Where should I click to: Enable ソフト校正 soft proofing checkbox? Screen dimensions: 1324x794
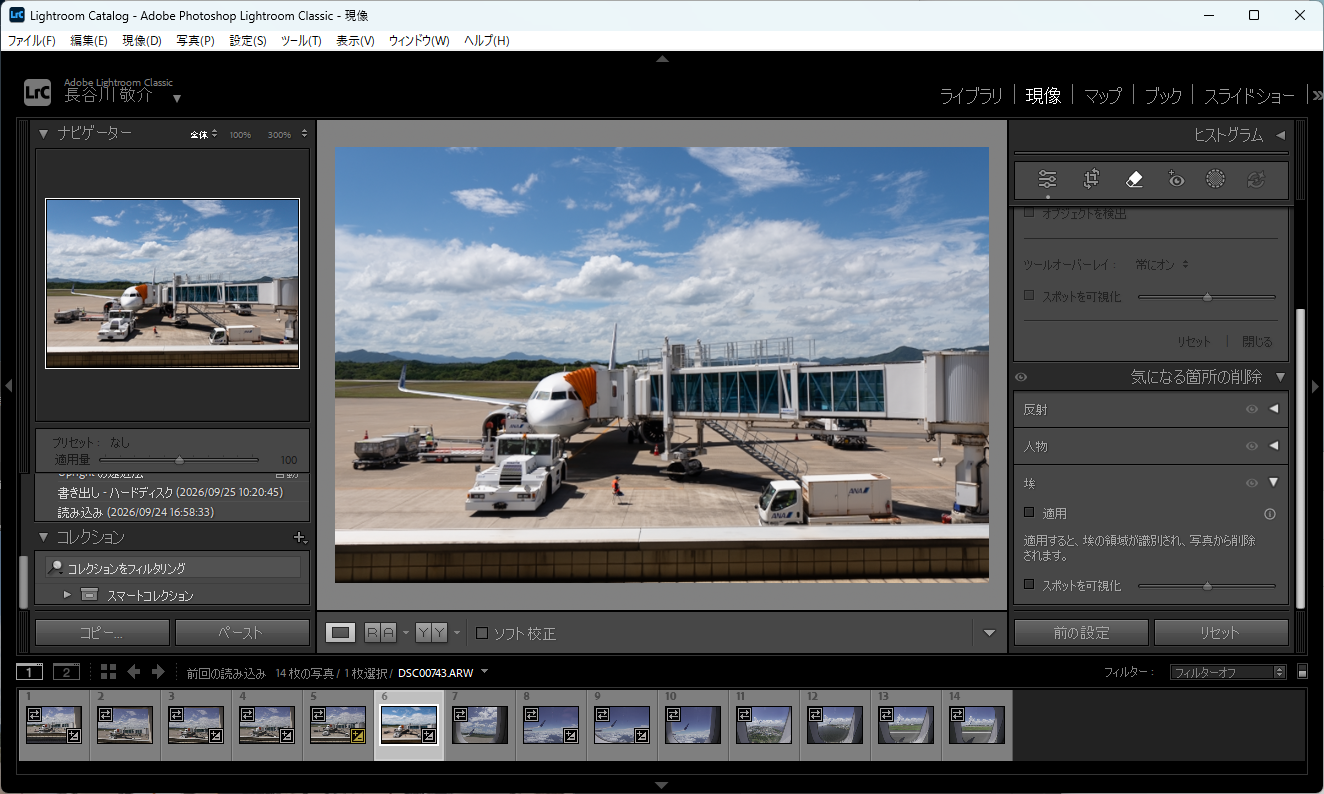[482, 633]
